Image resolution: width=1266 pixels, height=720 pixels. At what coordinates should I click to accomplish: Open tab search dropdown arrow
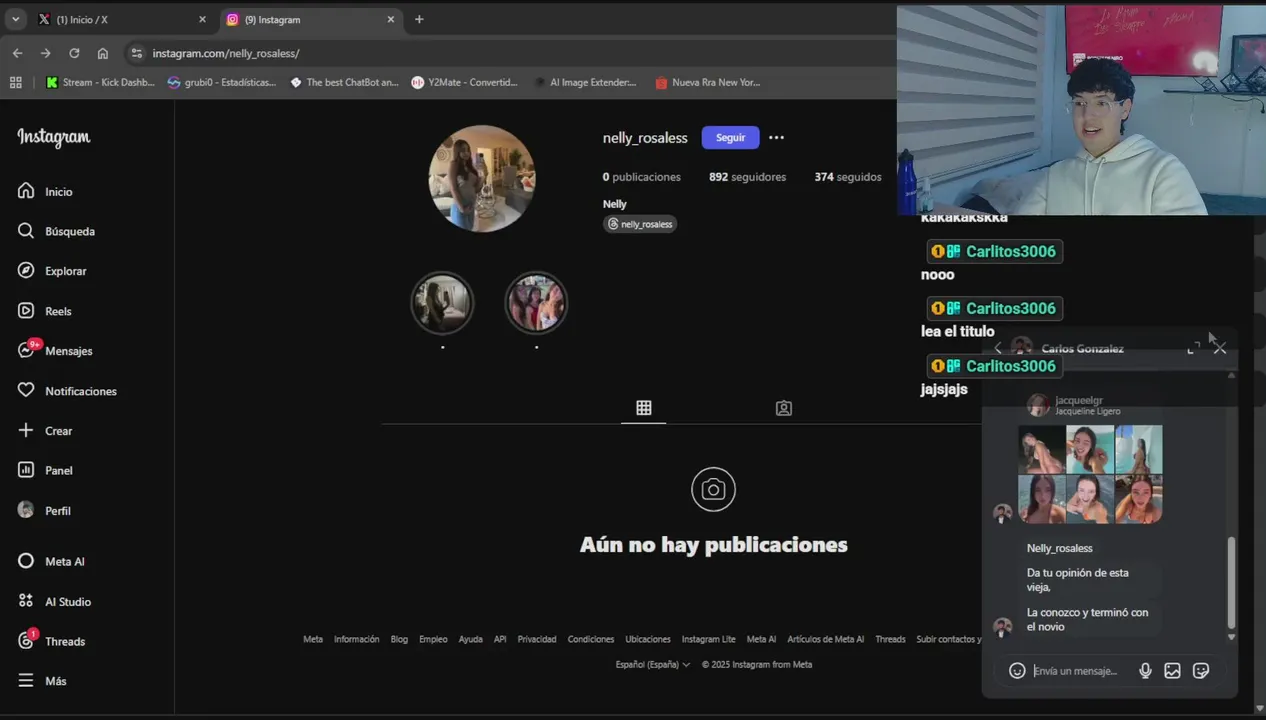pyautogui.click(x=15, y=19)
